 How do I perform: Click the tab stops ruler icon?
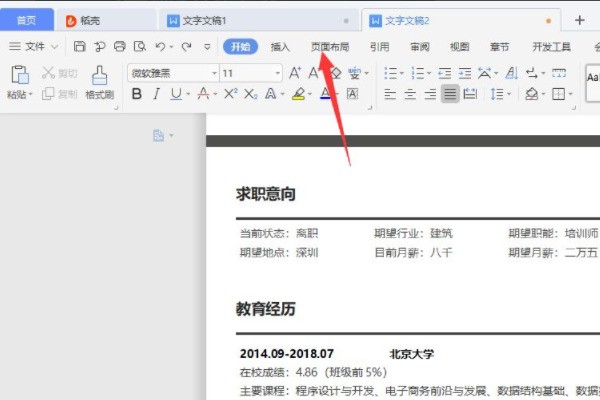tap(559, 73)
